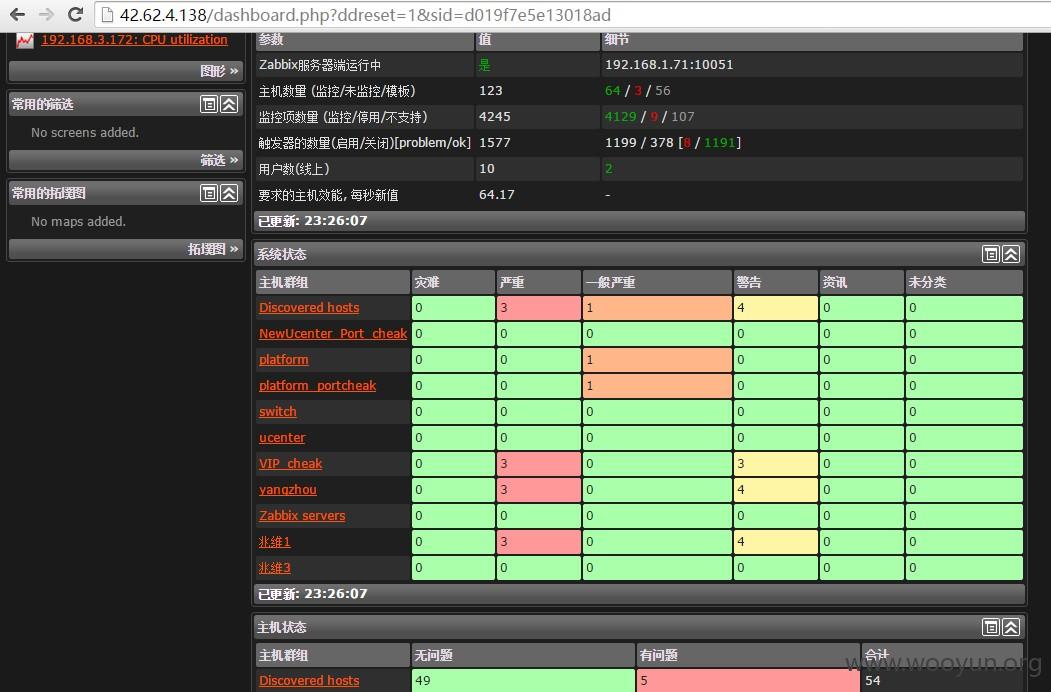This screenshot has height=692, width=1051.
Task: Click 严重 cell 3 in 兆维1 row
Action: (539, 542)
